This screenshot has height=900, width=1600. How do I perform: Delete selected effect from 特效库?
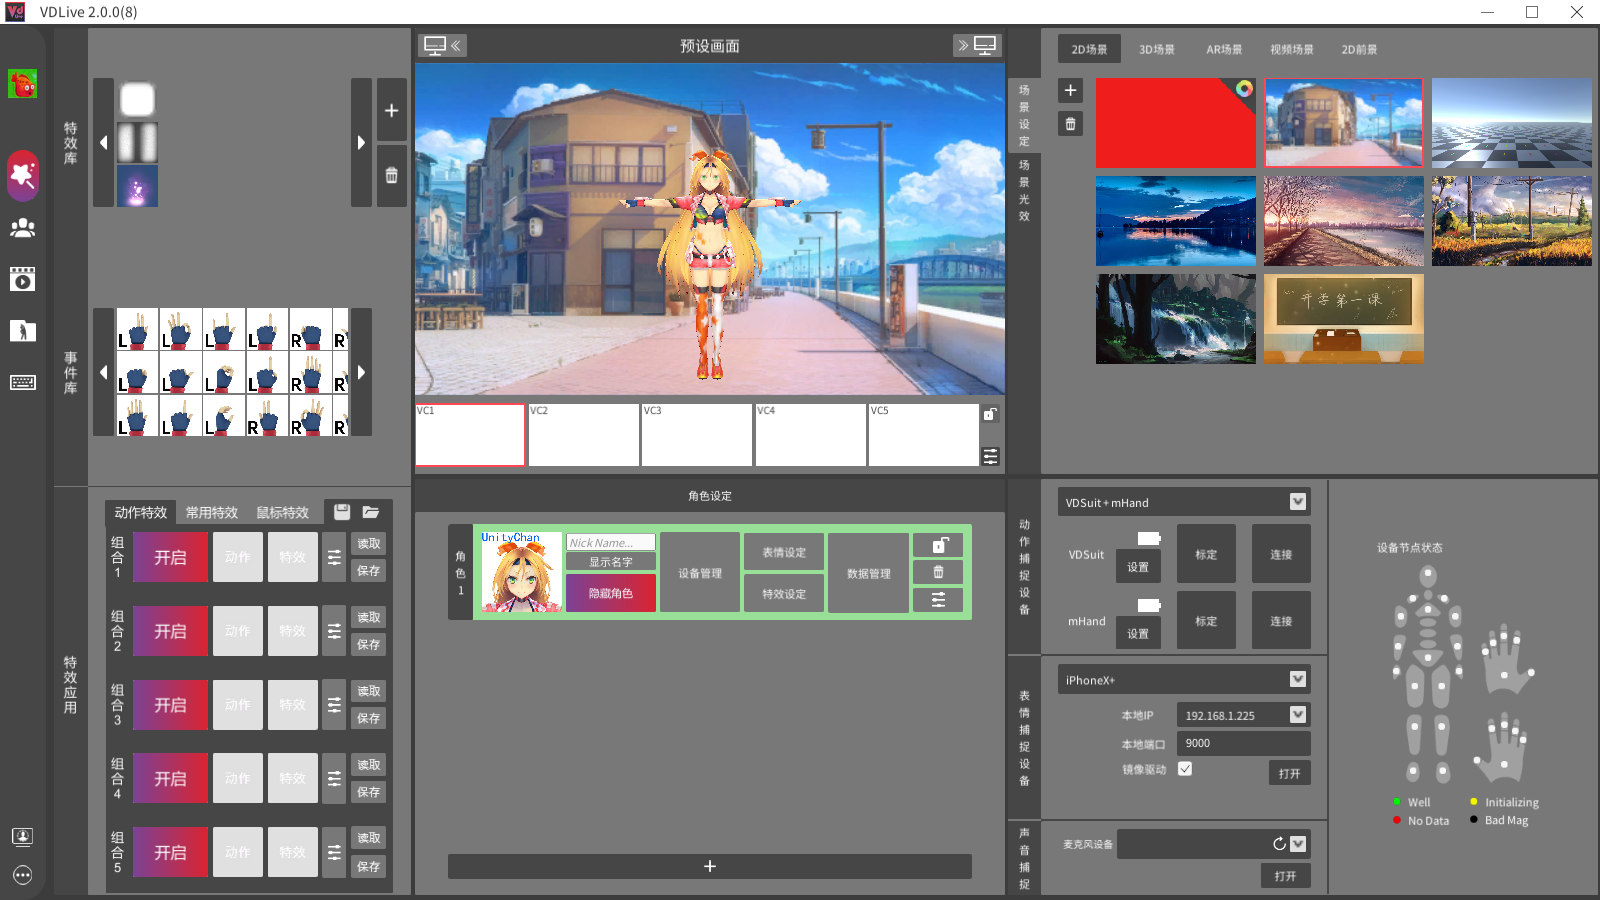(392, 175)
